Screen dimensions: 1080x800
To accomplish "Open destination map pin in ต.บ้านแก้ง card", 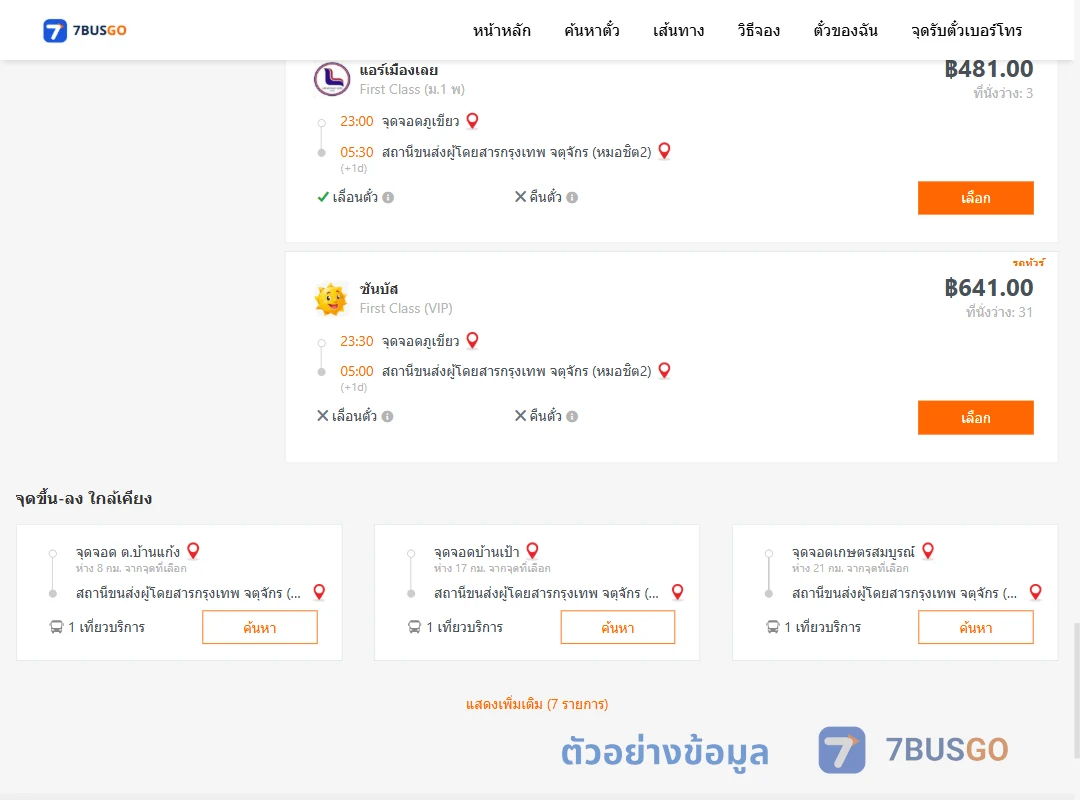I will coord(319,592).
